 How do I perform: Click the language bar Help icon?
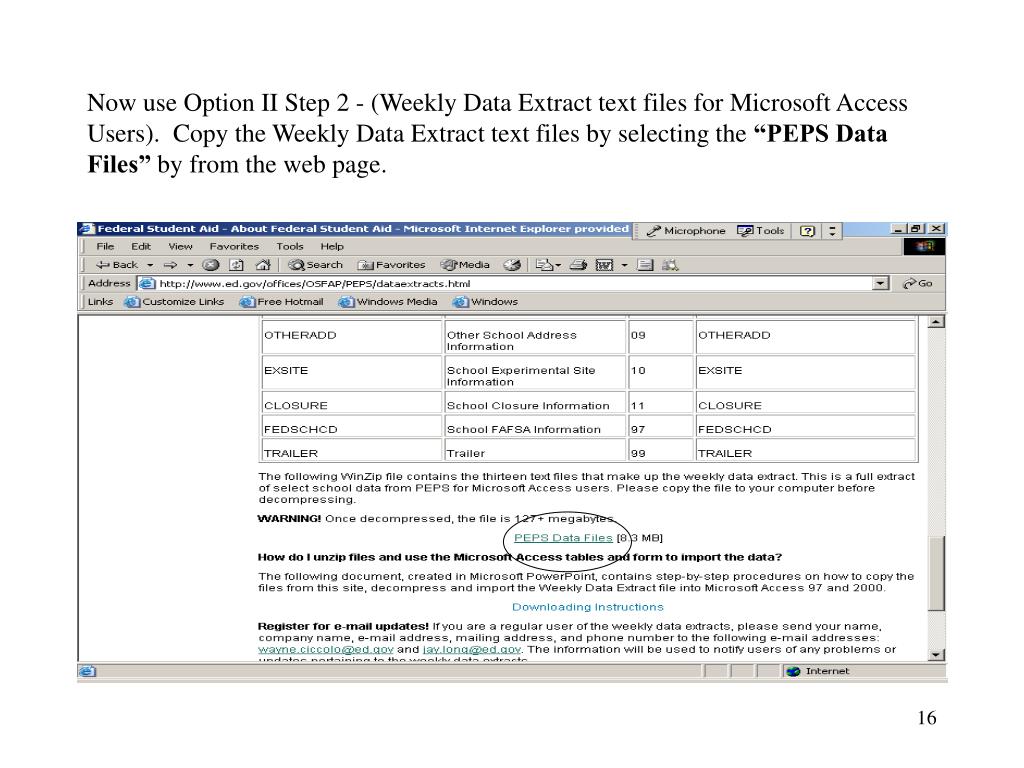point(808,231)
